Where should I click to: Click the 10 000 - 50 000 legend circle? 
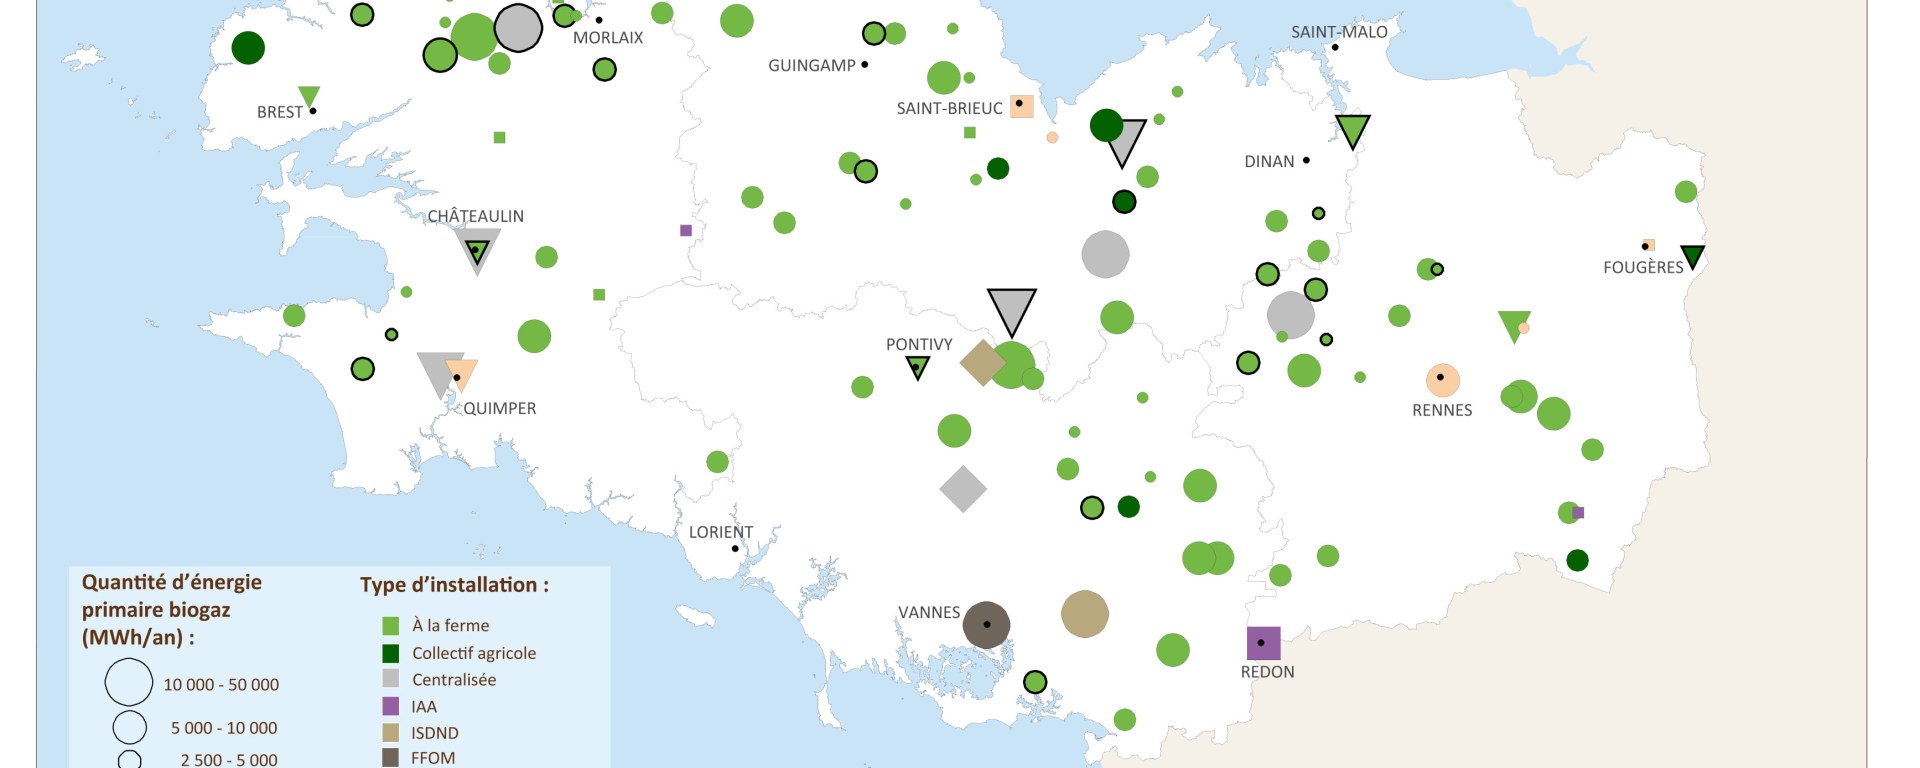coord(129,683)
